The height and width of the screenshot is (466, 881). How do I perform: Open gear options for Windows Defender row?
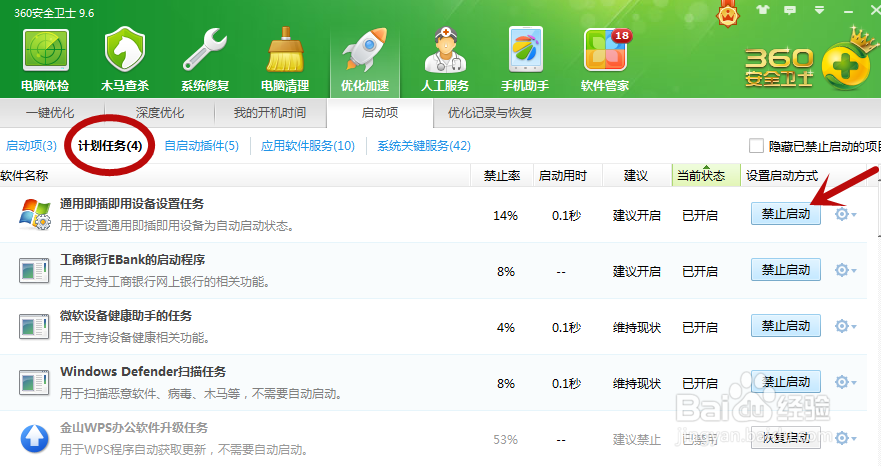click(845, 382)
